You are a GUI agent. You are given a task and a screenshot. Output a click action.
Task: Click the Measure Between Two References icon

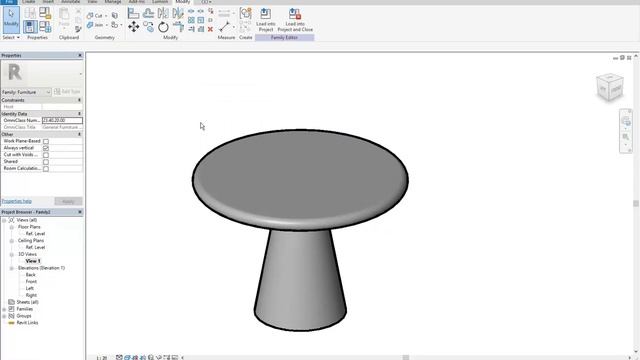coord(224,27)
